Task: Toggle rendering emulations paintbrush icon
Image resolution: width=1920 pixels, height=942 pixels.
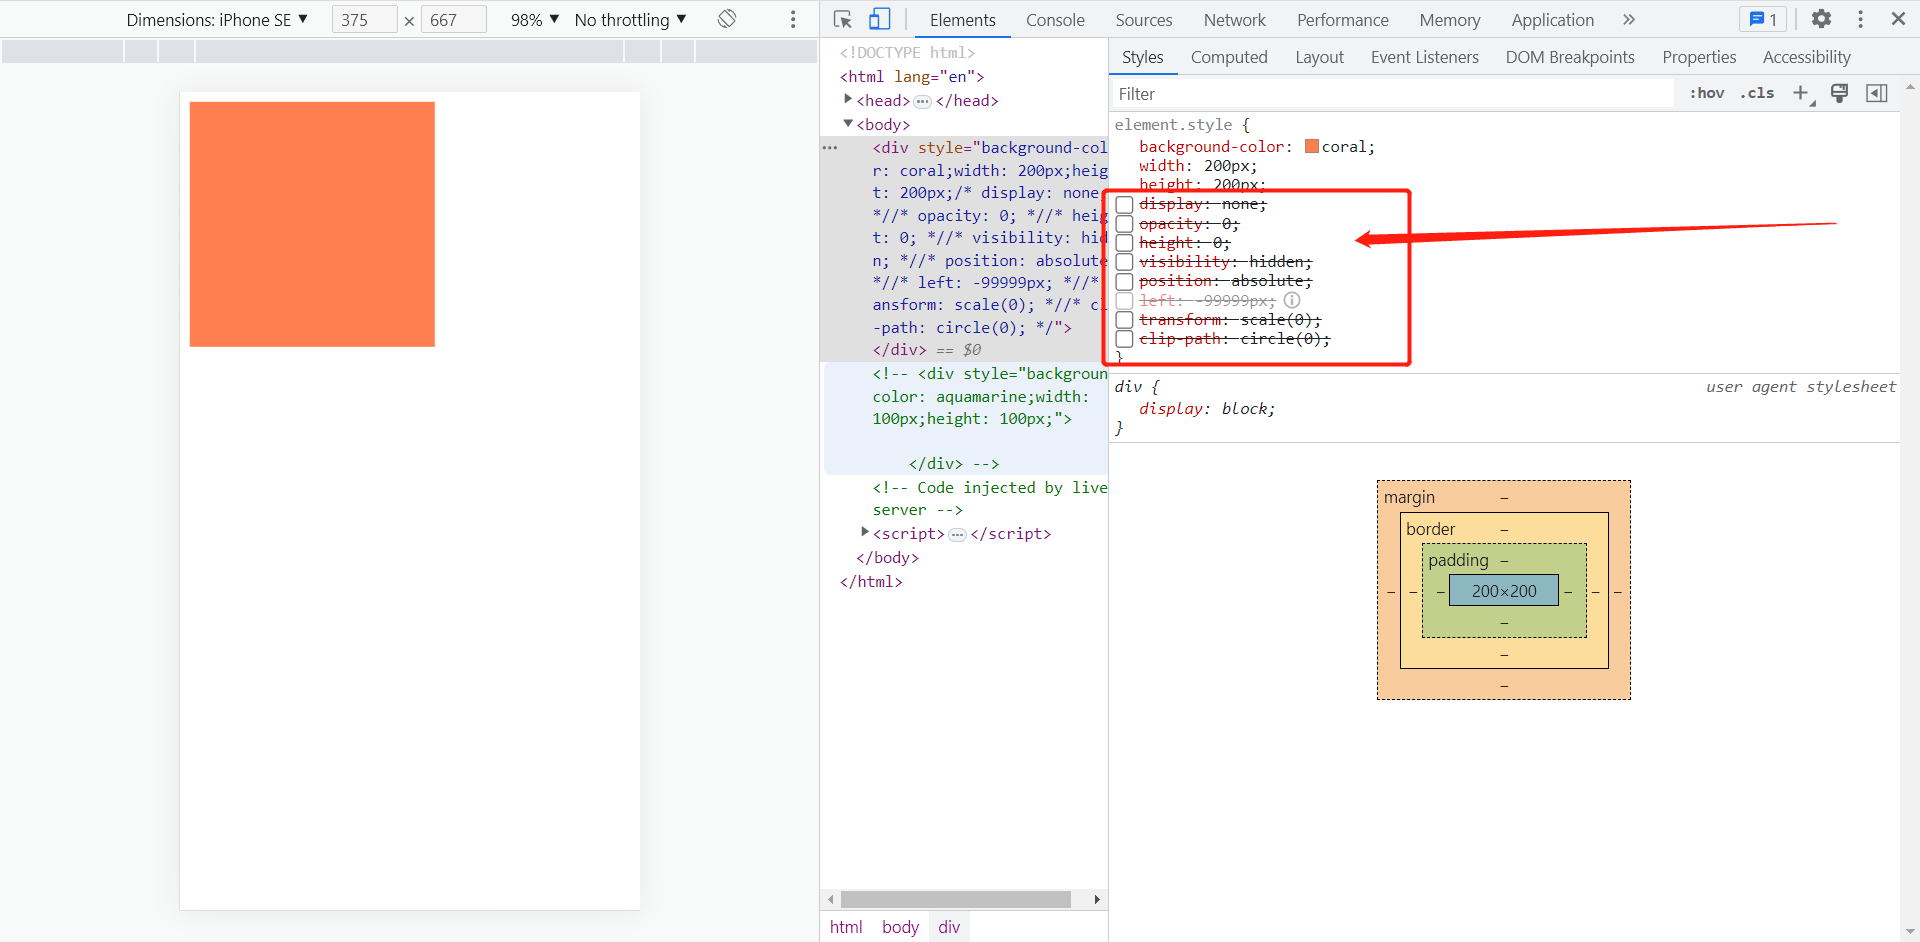Action: tap(1839, 93)
